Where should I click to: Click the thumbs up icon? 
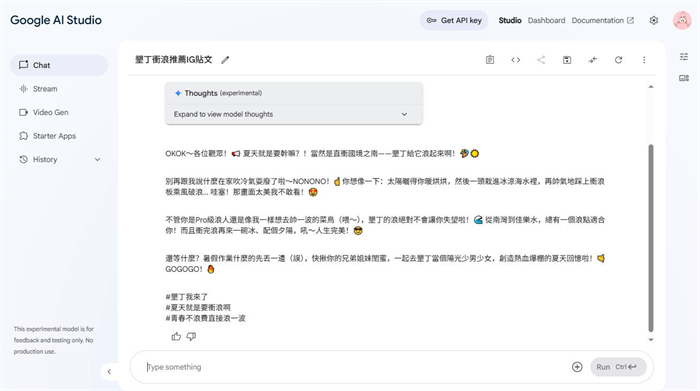176,337
